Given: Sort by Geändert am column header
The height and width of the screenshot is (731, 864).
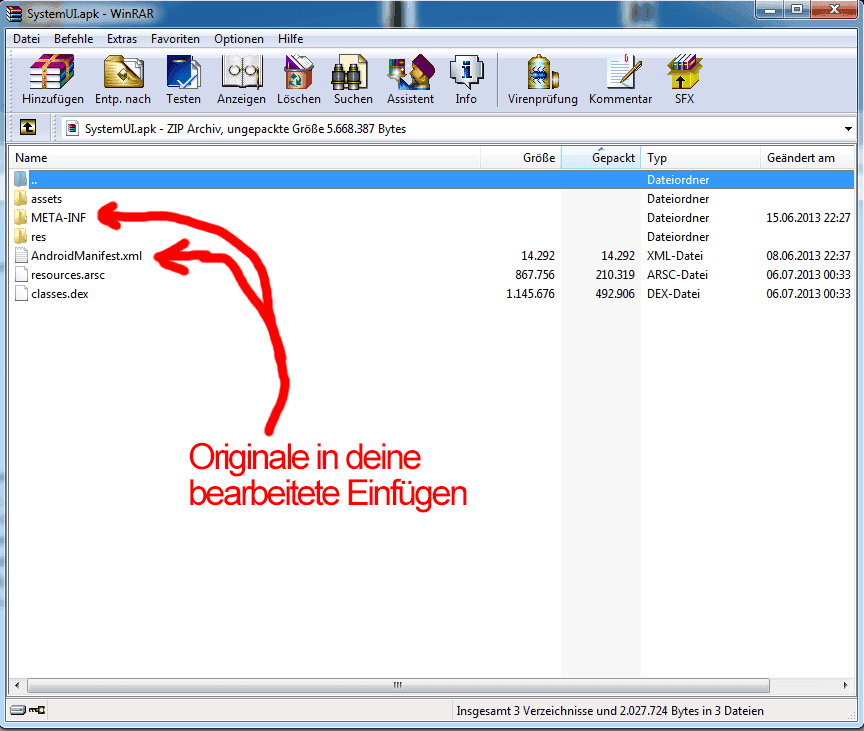Looking at the screenshot, I should (x=807, y=158).
